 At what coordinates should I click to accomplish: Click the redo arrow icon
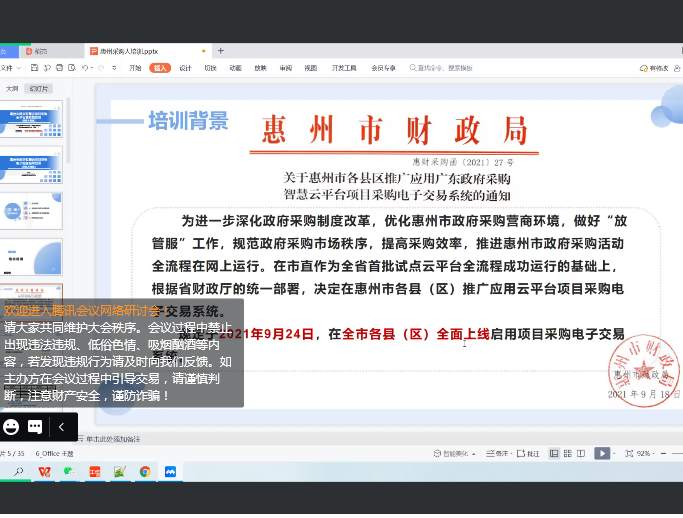click(101, 68)
